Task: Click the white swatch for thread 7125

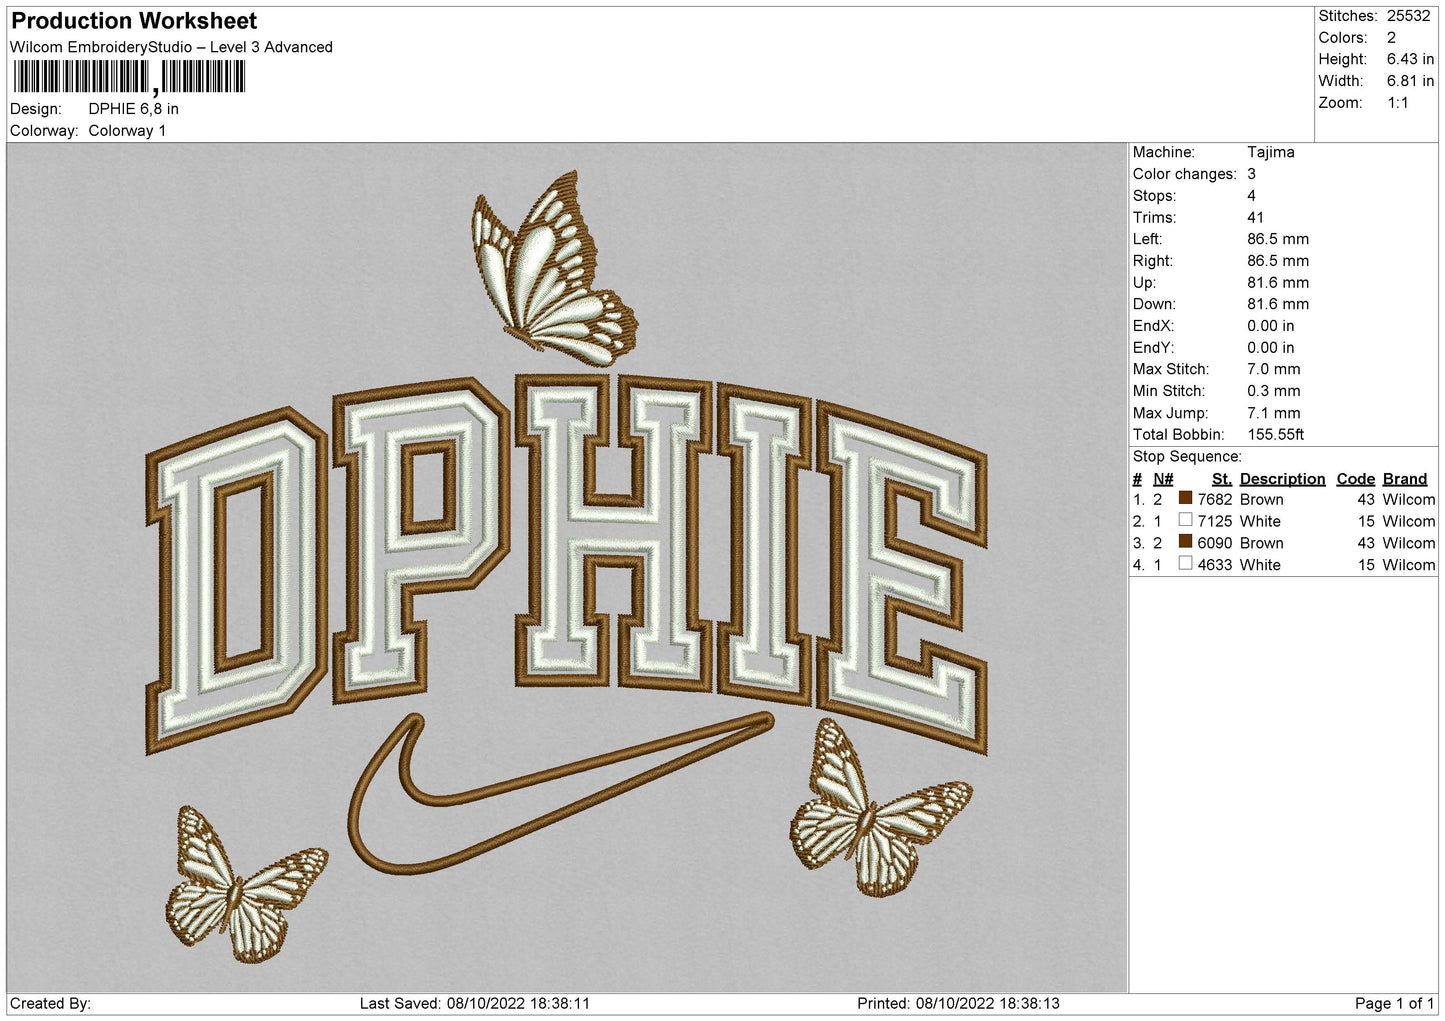Action: pos(1185,520)
